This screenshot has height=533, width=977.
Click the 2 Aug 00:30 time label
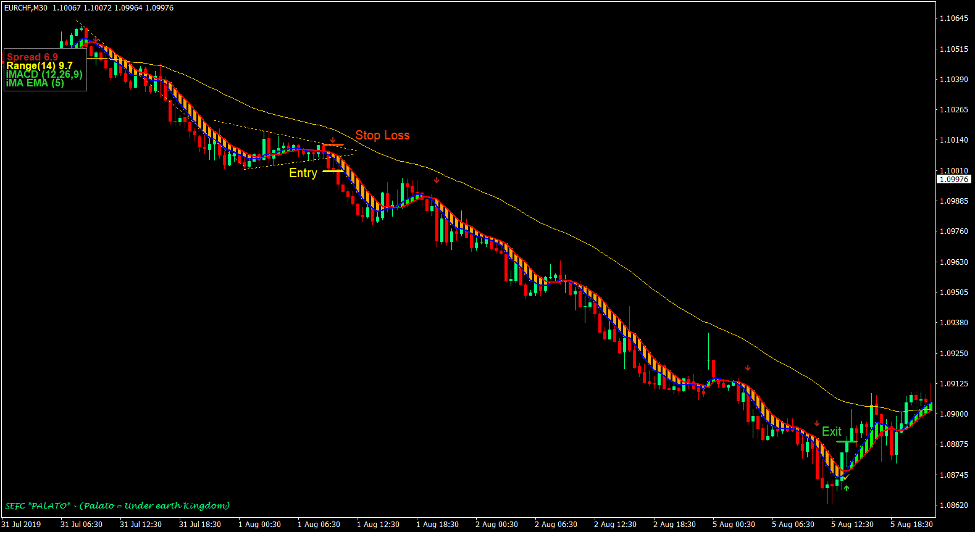497,524
